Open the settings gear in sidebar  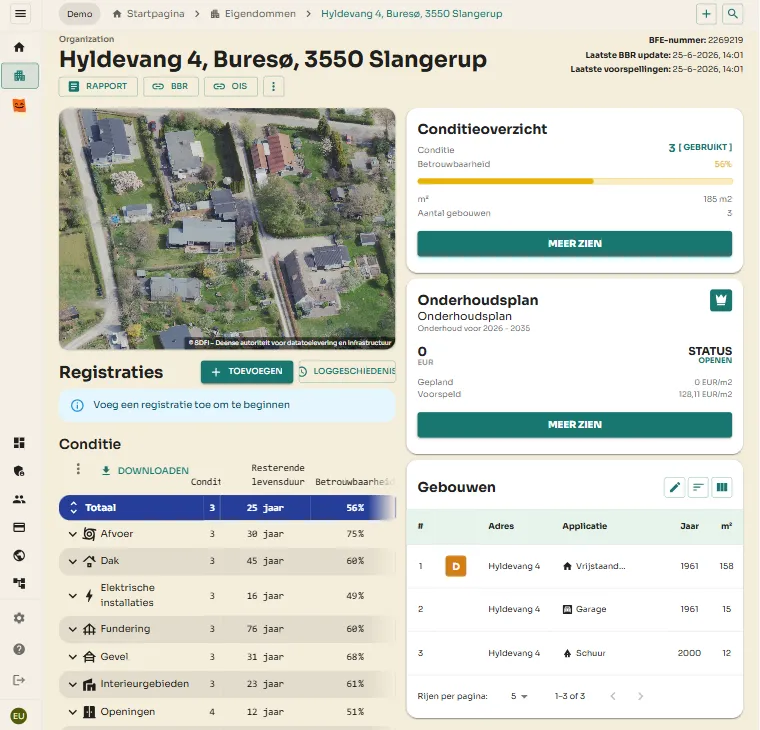tap(19, 618)
